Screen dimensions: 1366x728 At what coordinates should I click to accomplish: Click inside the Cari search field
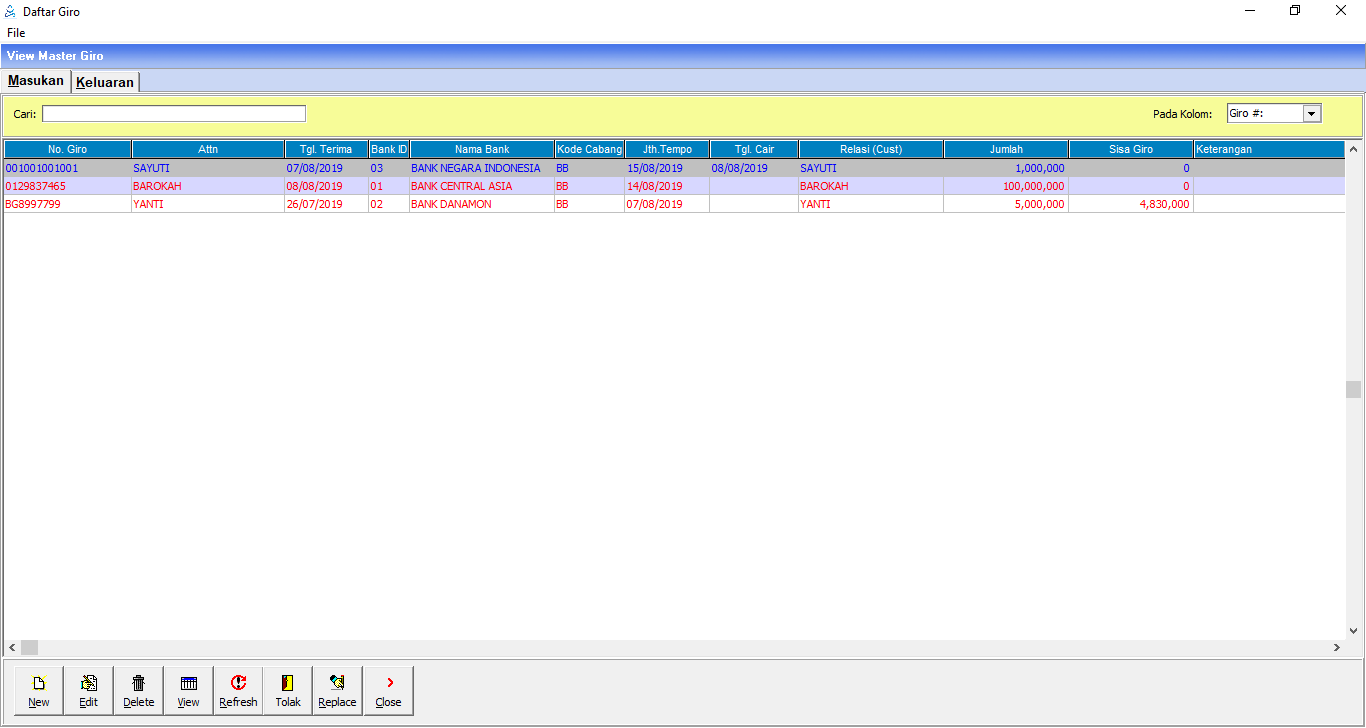click(x=173, y=114)
